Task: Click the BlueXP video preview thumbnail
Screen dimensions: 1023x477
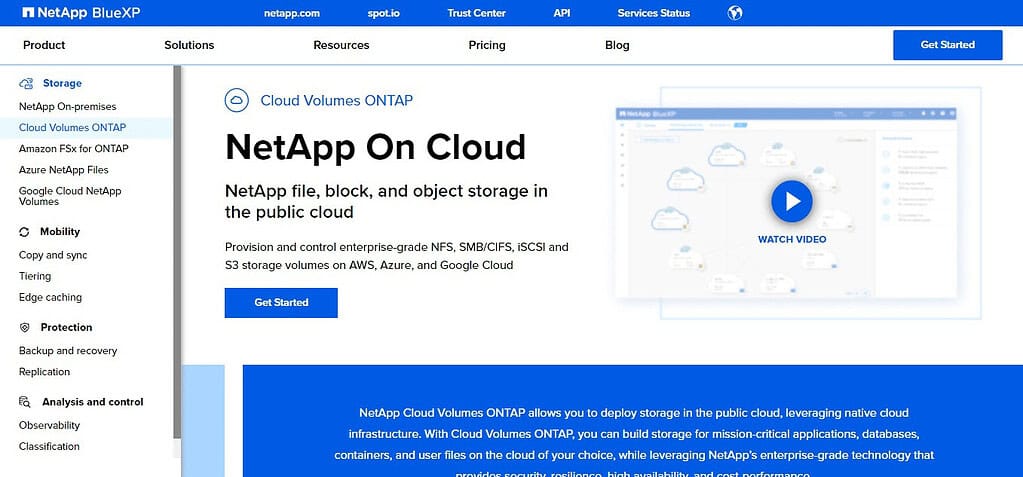Action: pyautogui.click(x=787, y=204)
